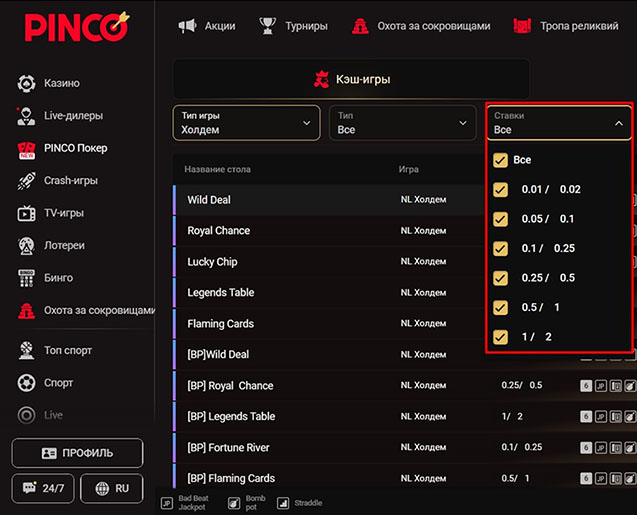Select PINCO Покер cards icon
Screen dimensions: 637x515
click(x=26, y=149)
